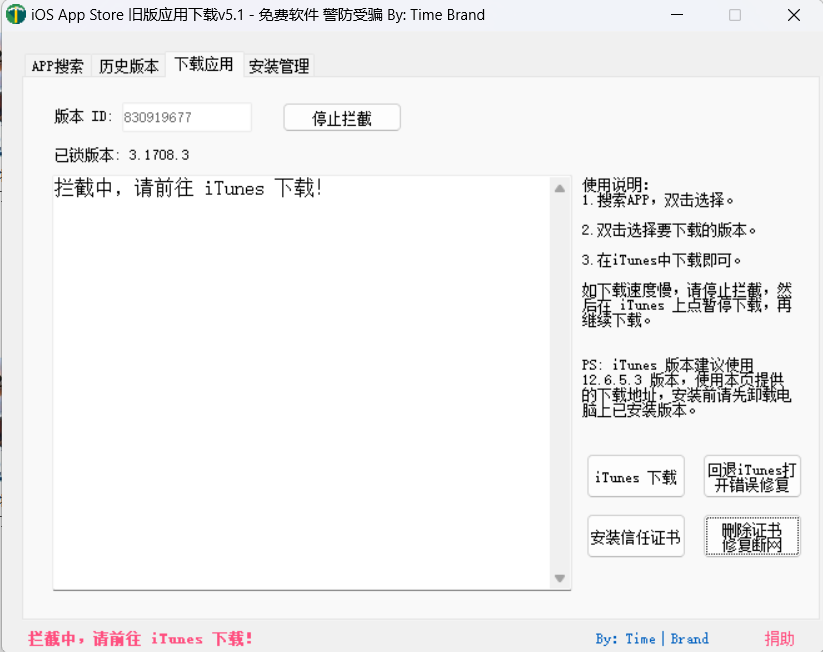Click the 版本 ID input field
The height and width of the screenshot is (652, 823).
[x=186, y=117]
